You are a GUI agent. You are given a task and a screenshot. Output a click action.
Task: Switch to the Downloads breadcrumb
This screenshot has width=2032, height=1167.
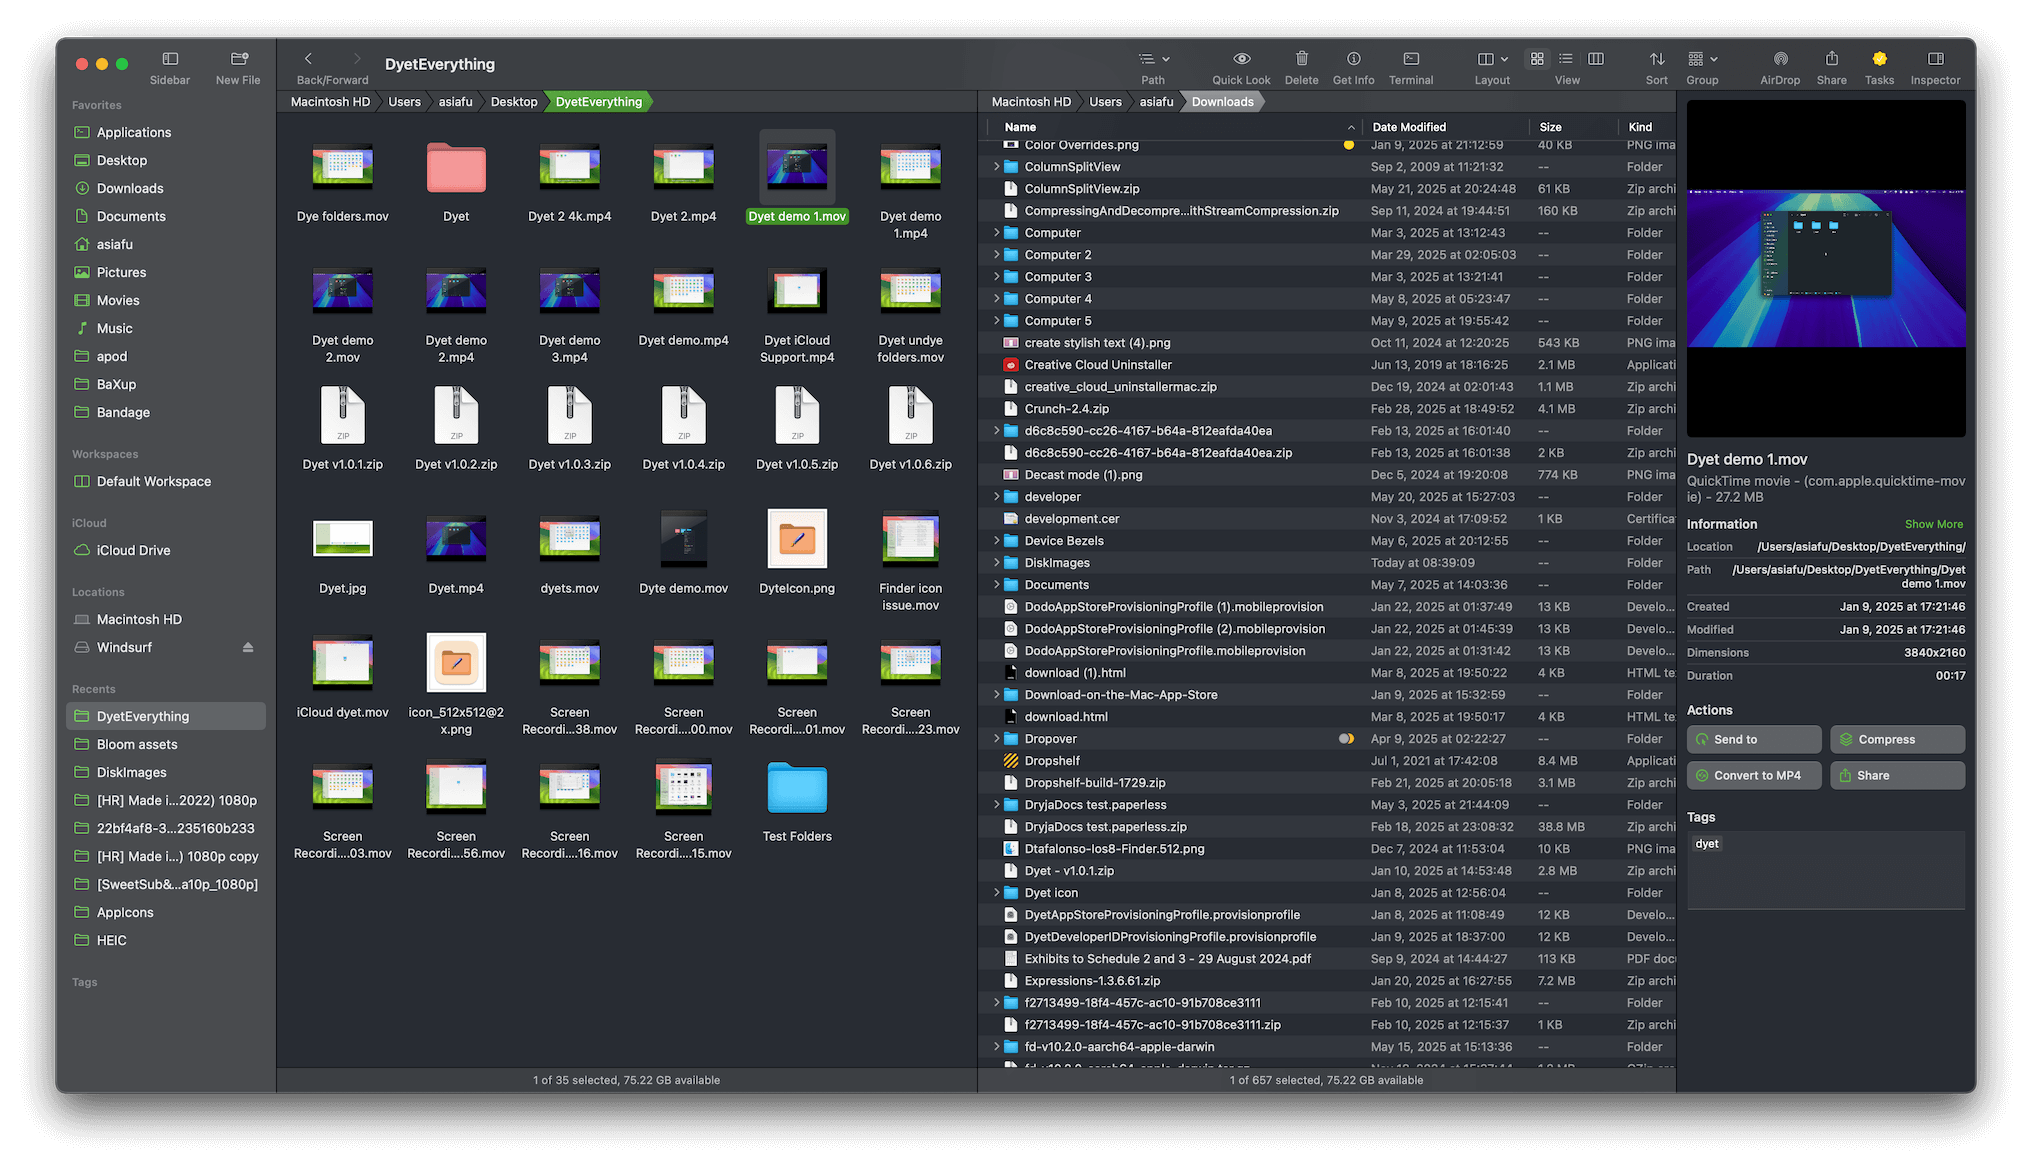click(x=1222, y=101)
